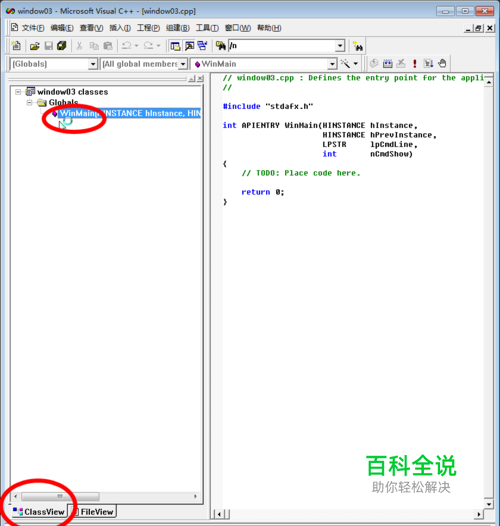Click the Save floppy disk icon
This screenshot has width=500, height=526.
(49, 46)
